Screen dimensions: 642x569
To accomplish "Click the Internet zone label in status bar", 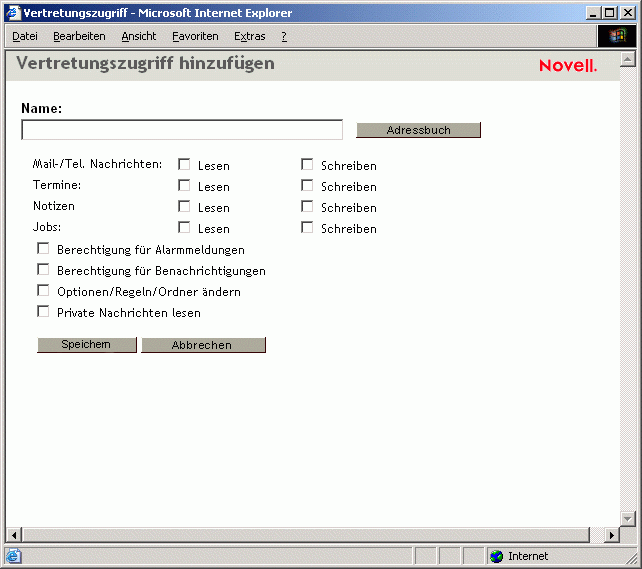I will [528, 556].
